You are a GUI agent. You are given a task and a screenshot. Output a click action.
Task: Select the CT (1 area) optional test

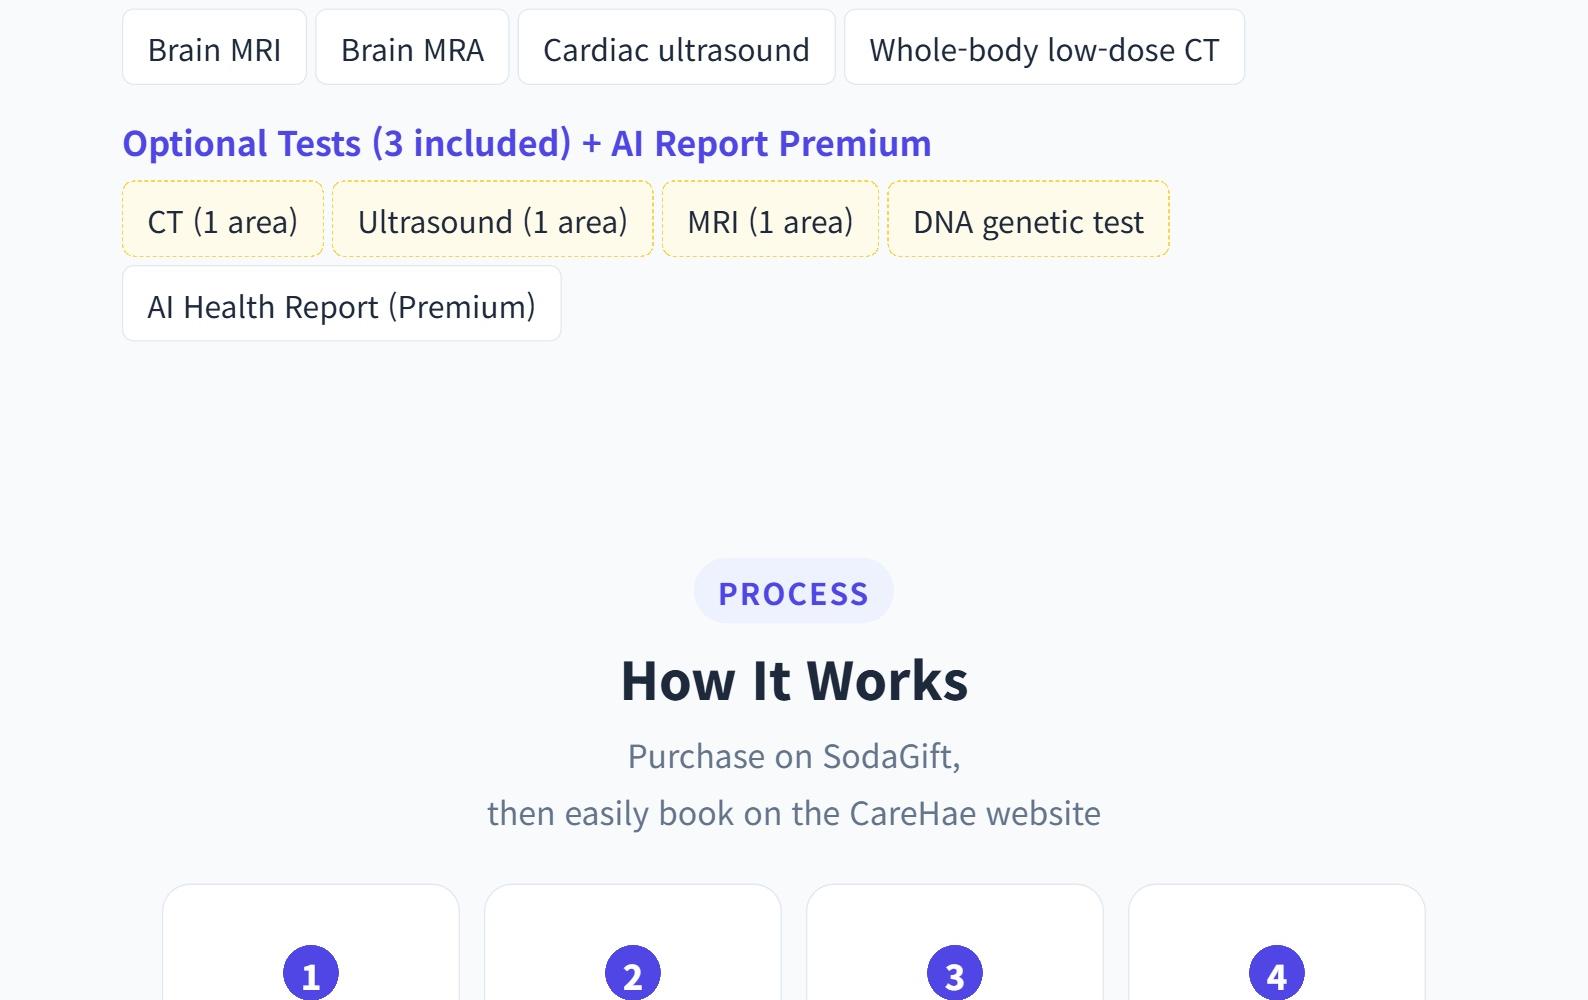tap(222, 220)
